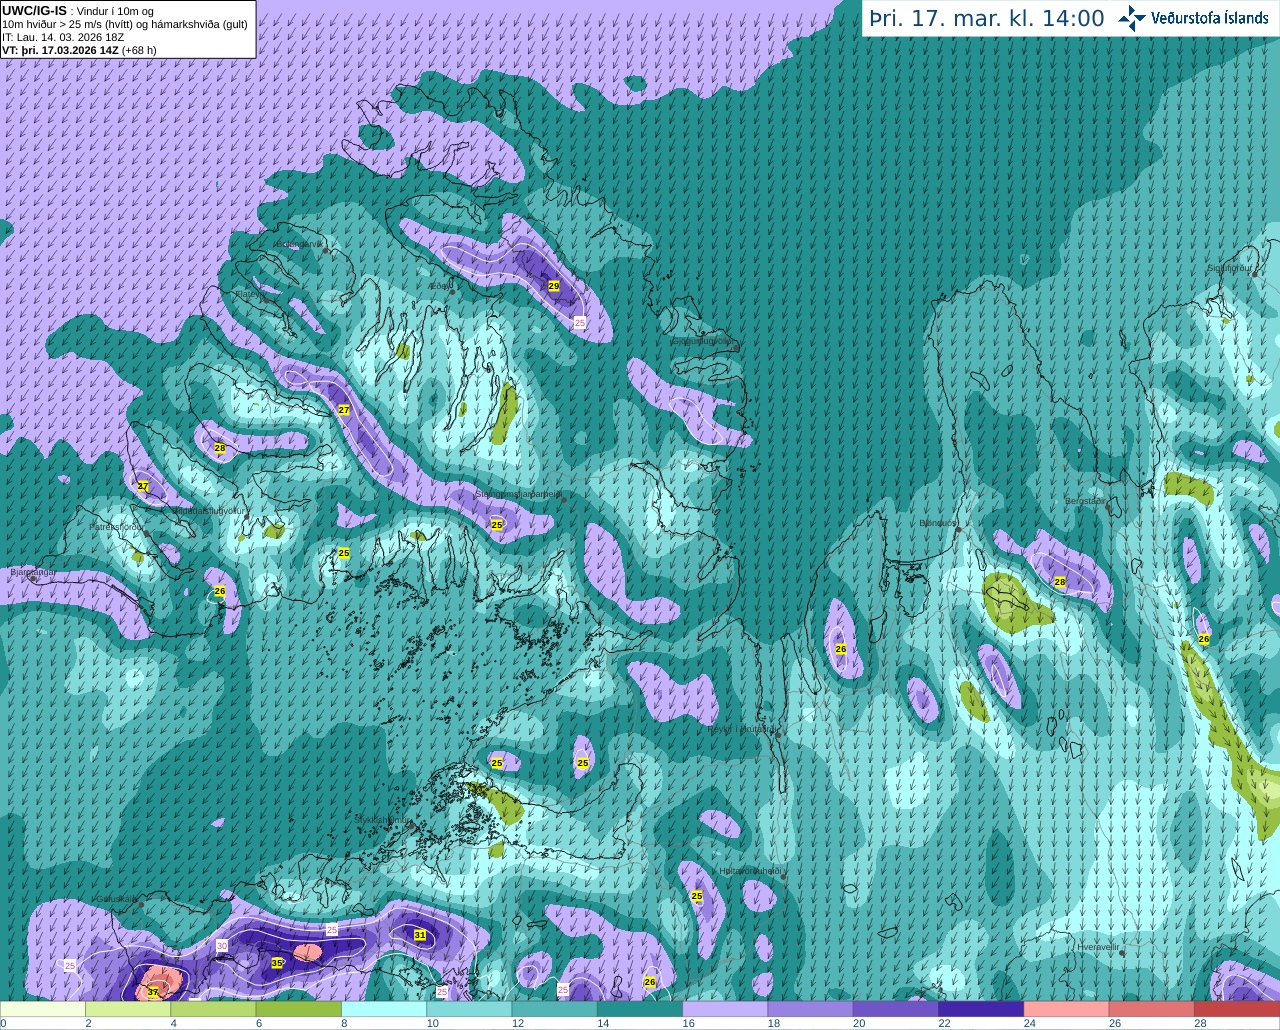This screenshot has width=1280, height=1030.
Task: Click the 22–24 dark indigo legend swatch
Action: pyautogui.click(x=982, y=1009)
